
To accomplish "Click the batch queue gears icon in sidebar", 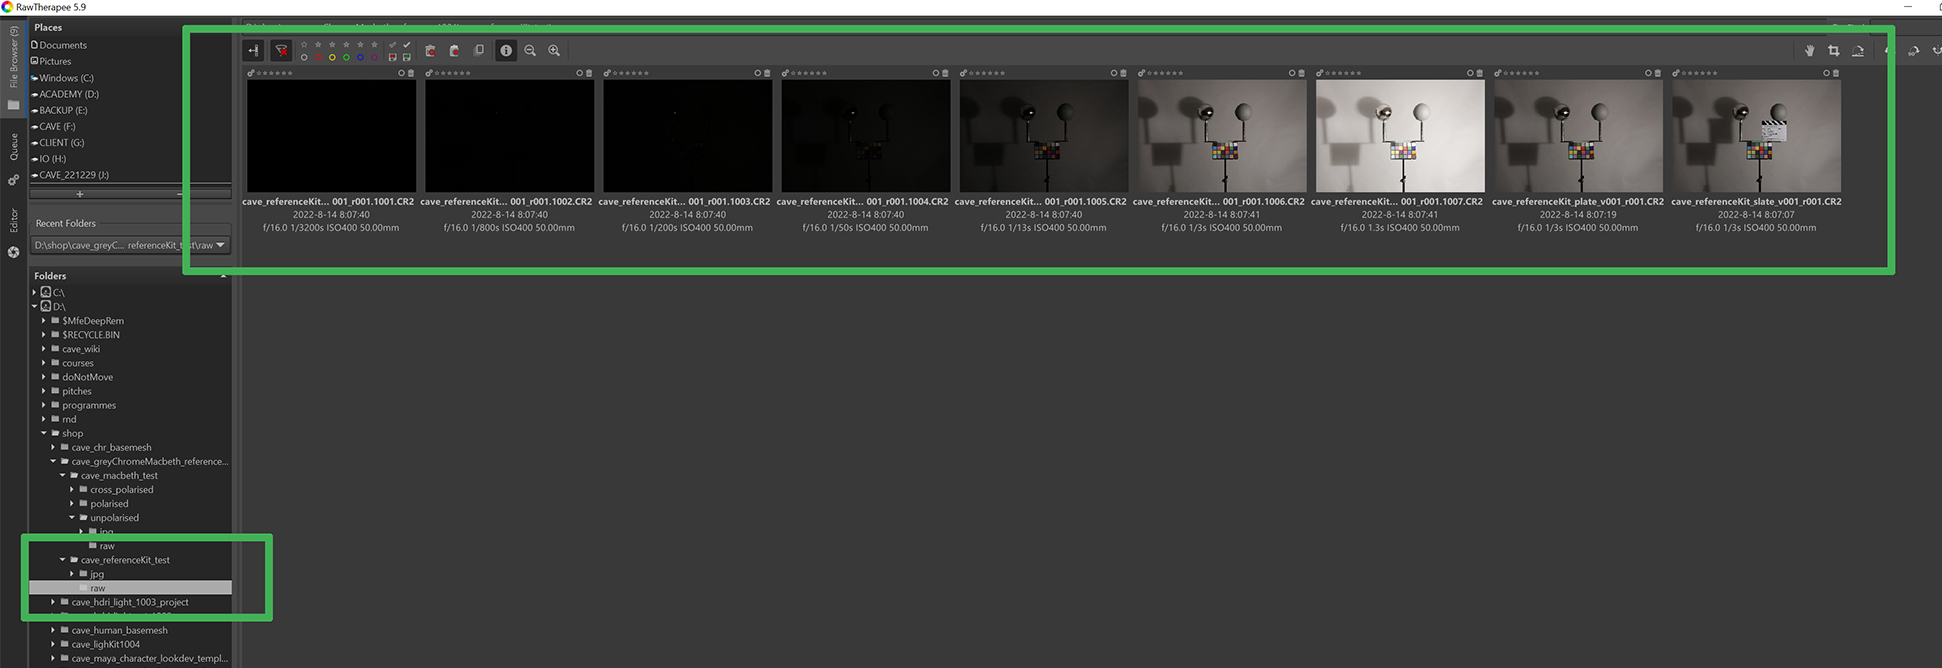I will [x=13, y=181].
